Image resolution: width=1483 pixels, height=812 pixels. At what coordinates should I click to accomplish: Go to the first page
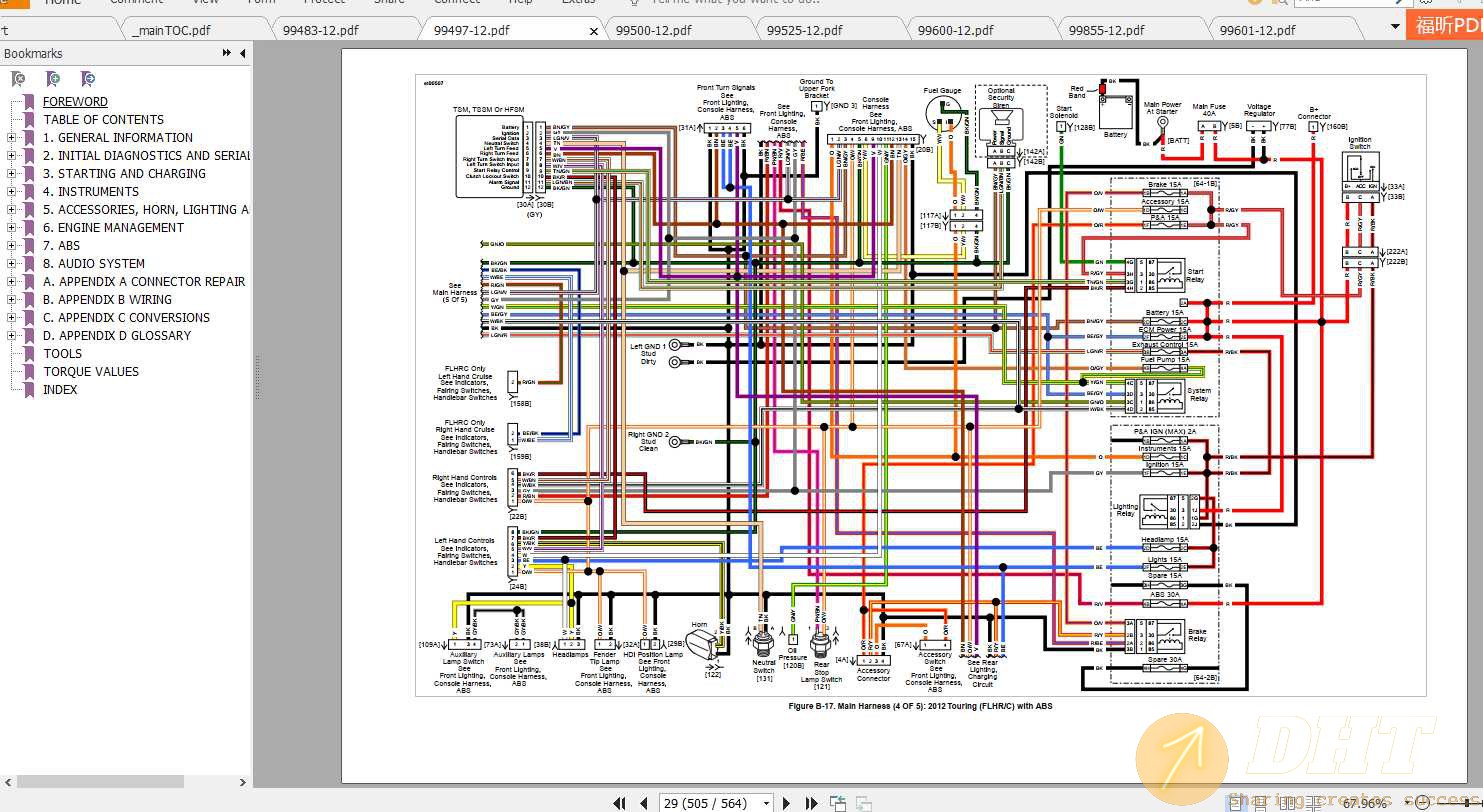click(619, 803)
